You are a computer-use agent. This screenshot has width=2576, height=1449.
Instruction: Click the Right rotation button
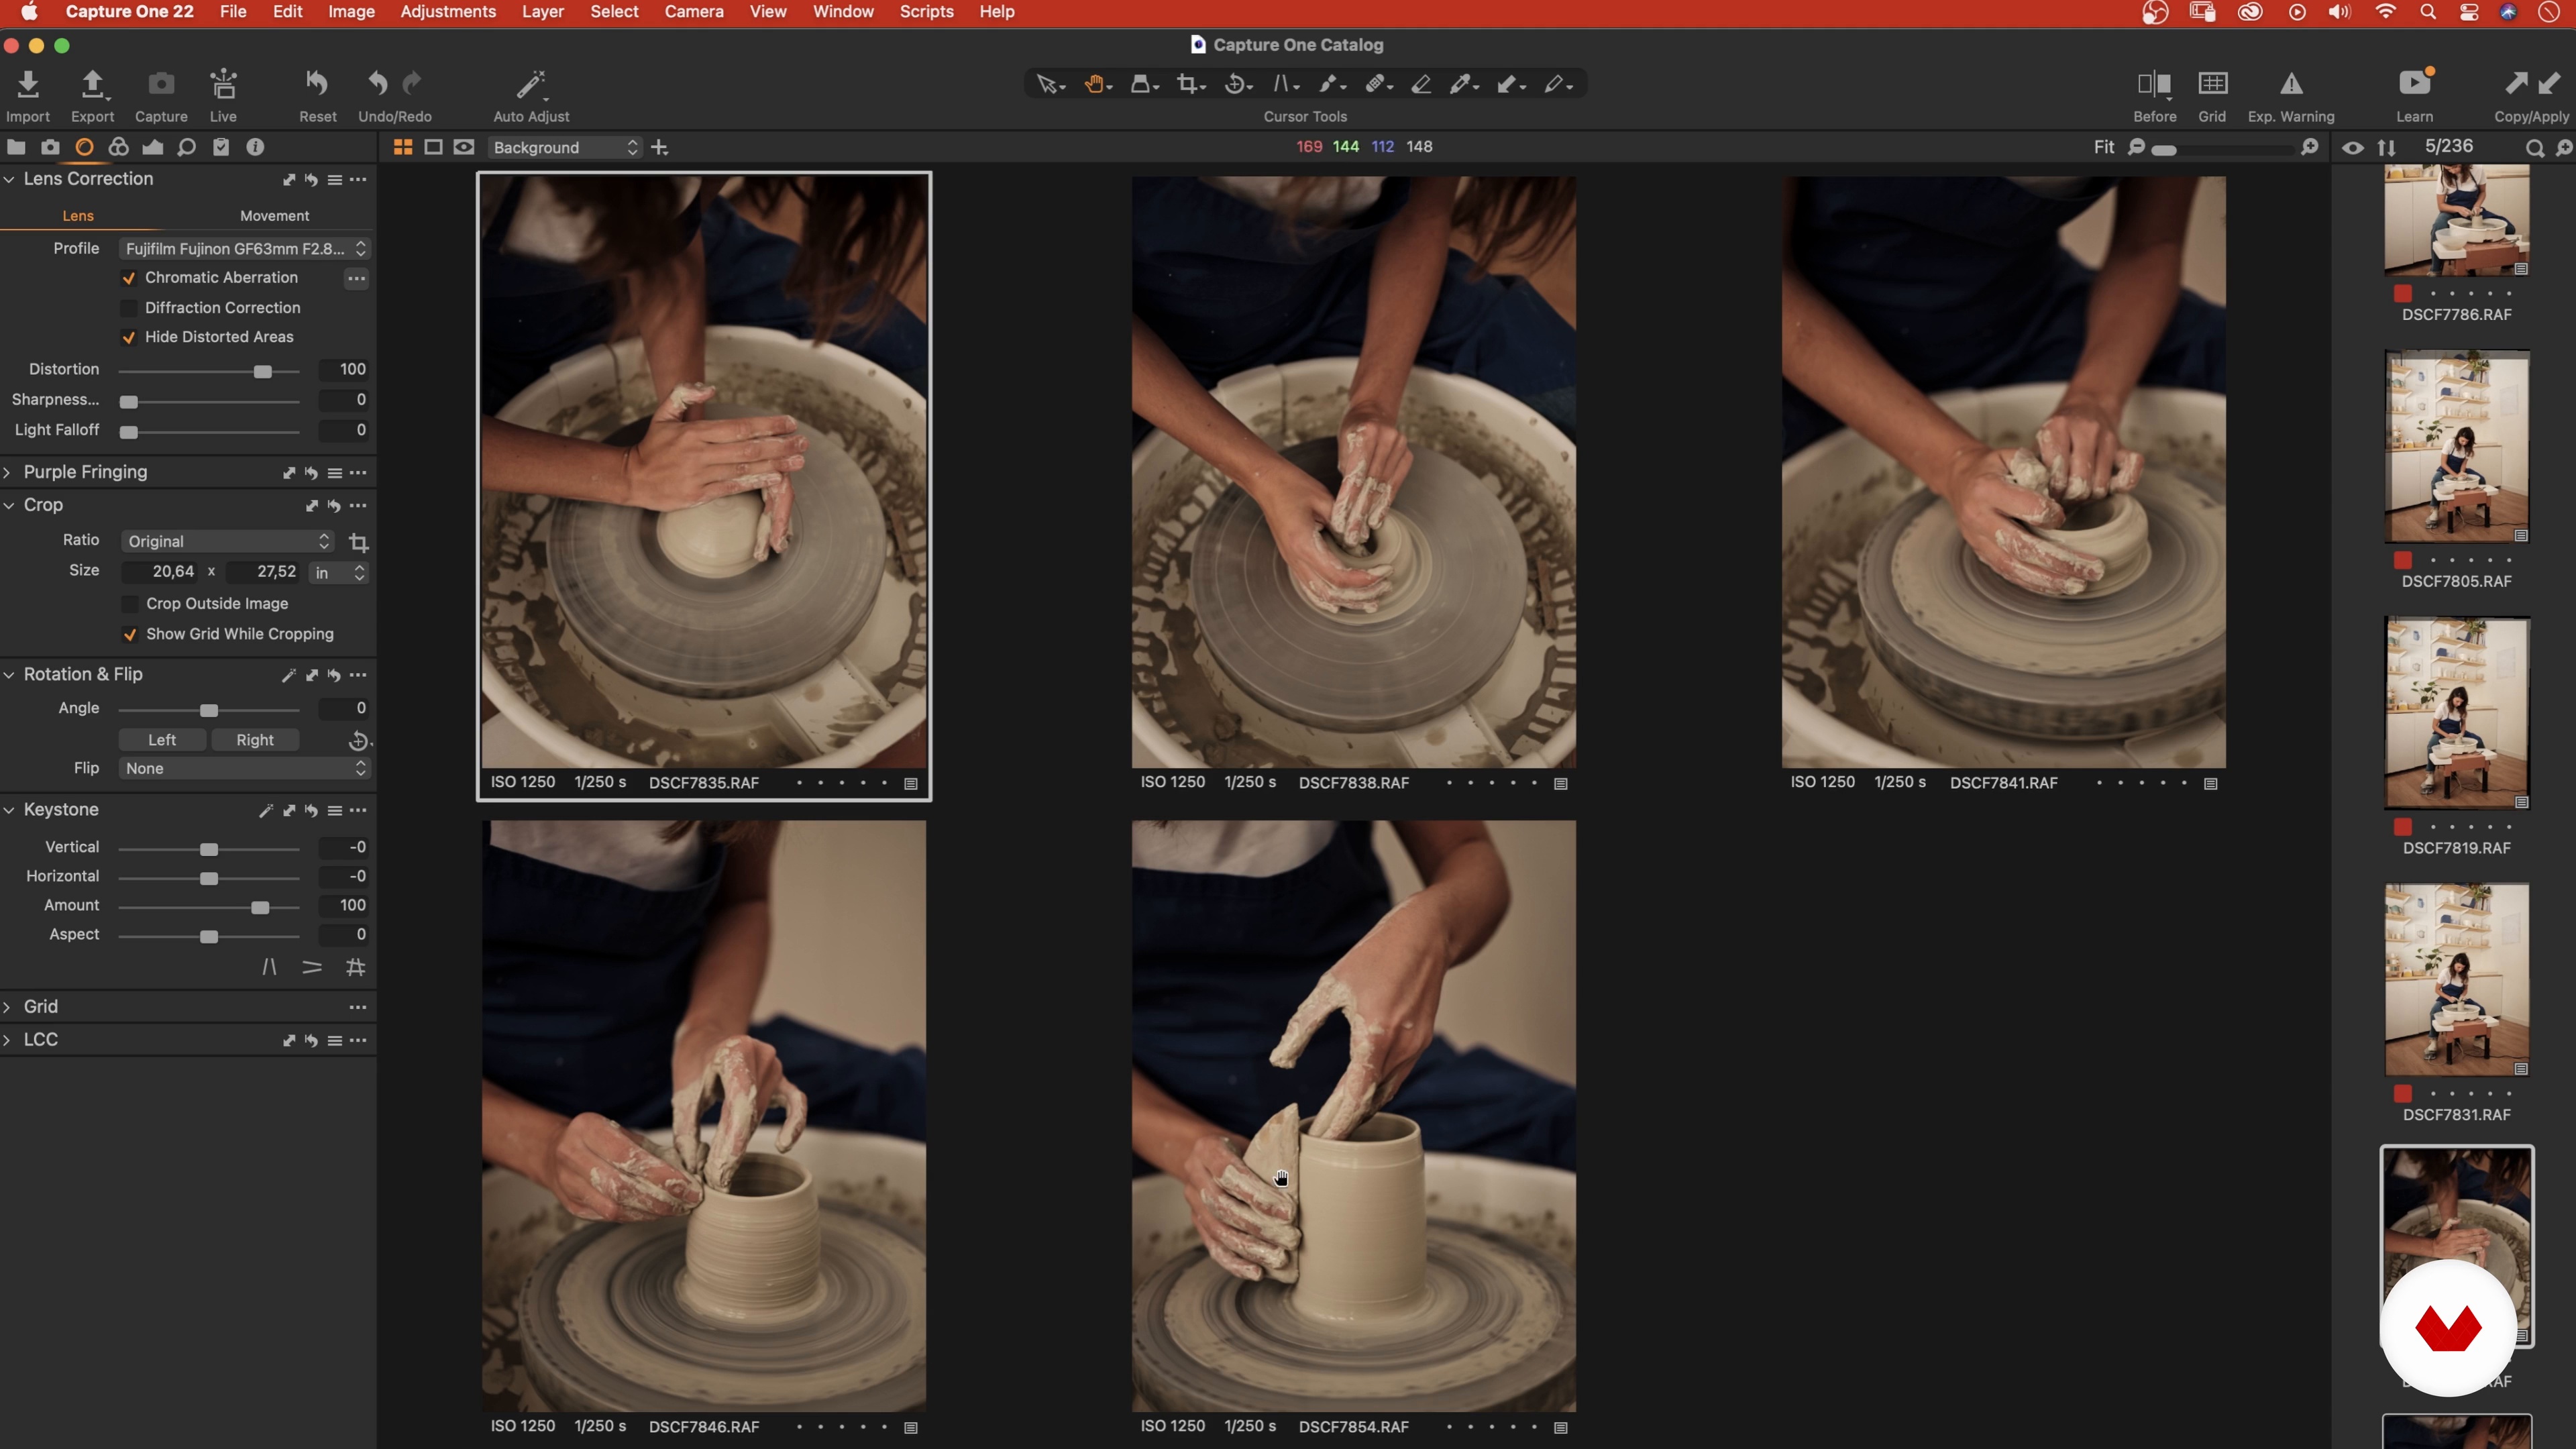(255, 741)
